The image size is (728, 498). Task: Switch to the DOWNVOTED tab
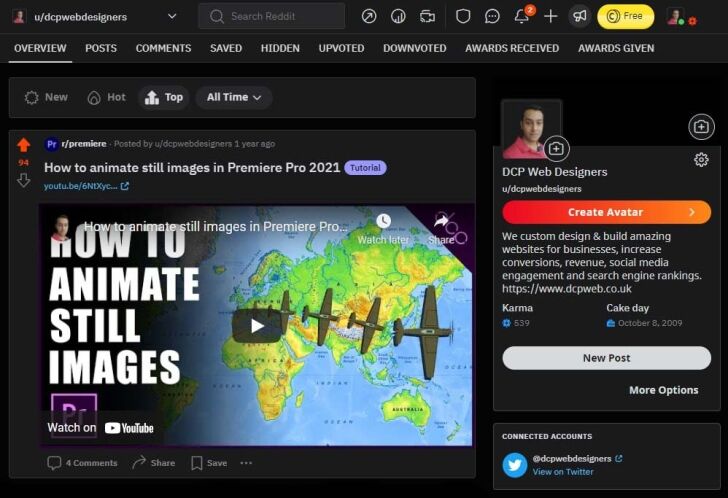click(x=415, y=48)
